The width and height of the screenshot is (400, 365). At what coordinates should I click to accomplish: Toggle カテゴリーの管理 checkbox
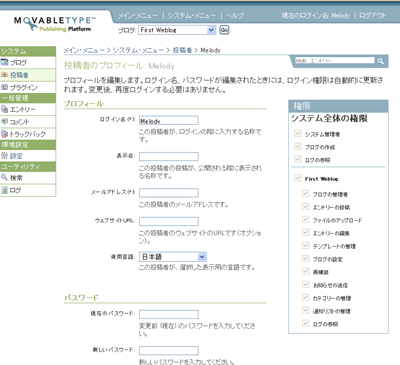pyautogui.click(x=305, y=297)
